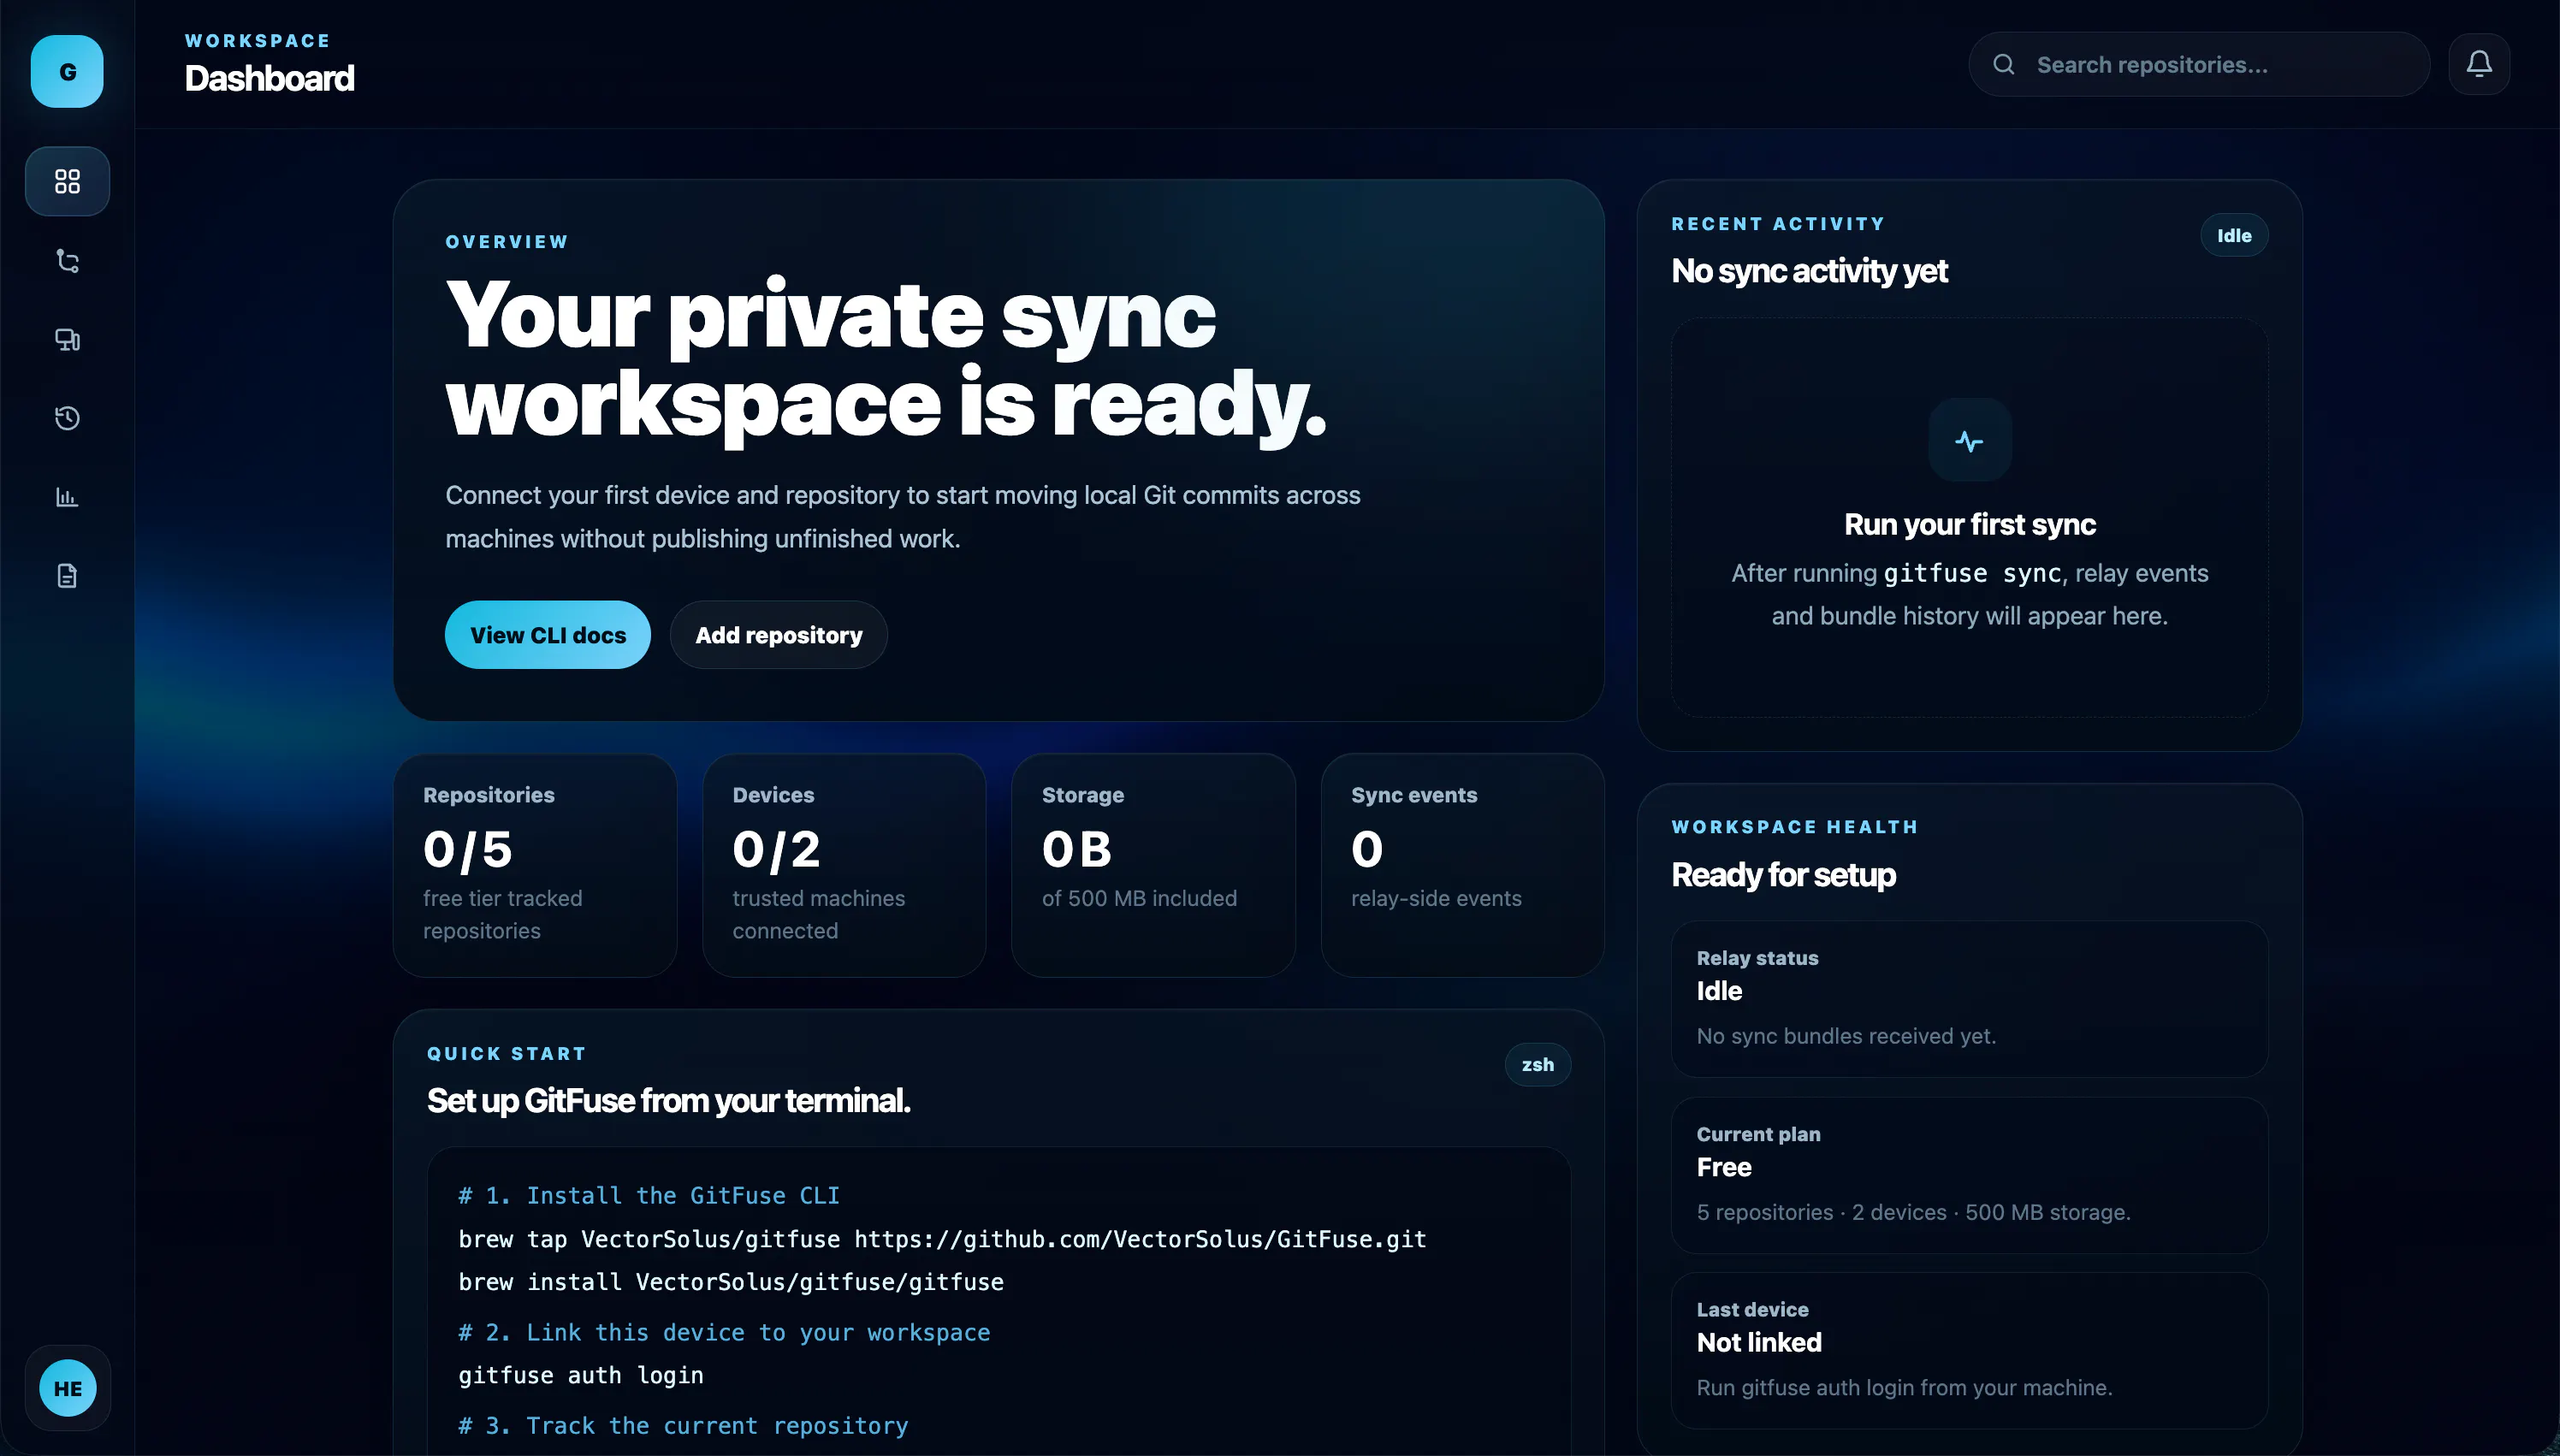Click 'No sync bundles received yet.' text
This screenshot has width=2560, height=1456.
coord(1846,1036)
